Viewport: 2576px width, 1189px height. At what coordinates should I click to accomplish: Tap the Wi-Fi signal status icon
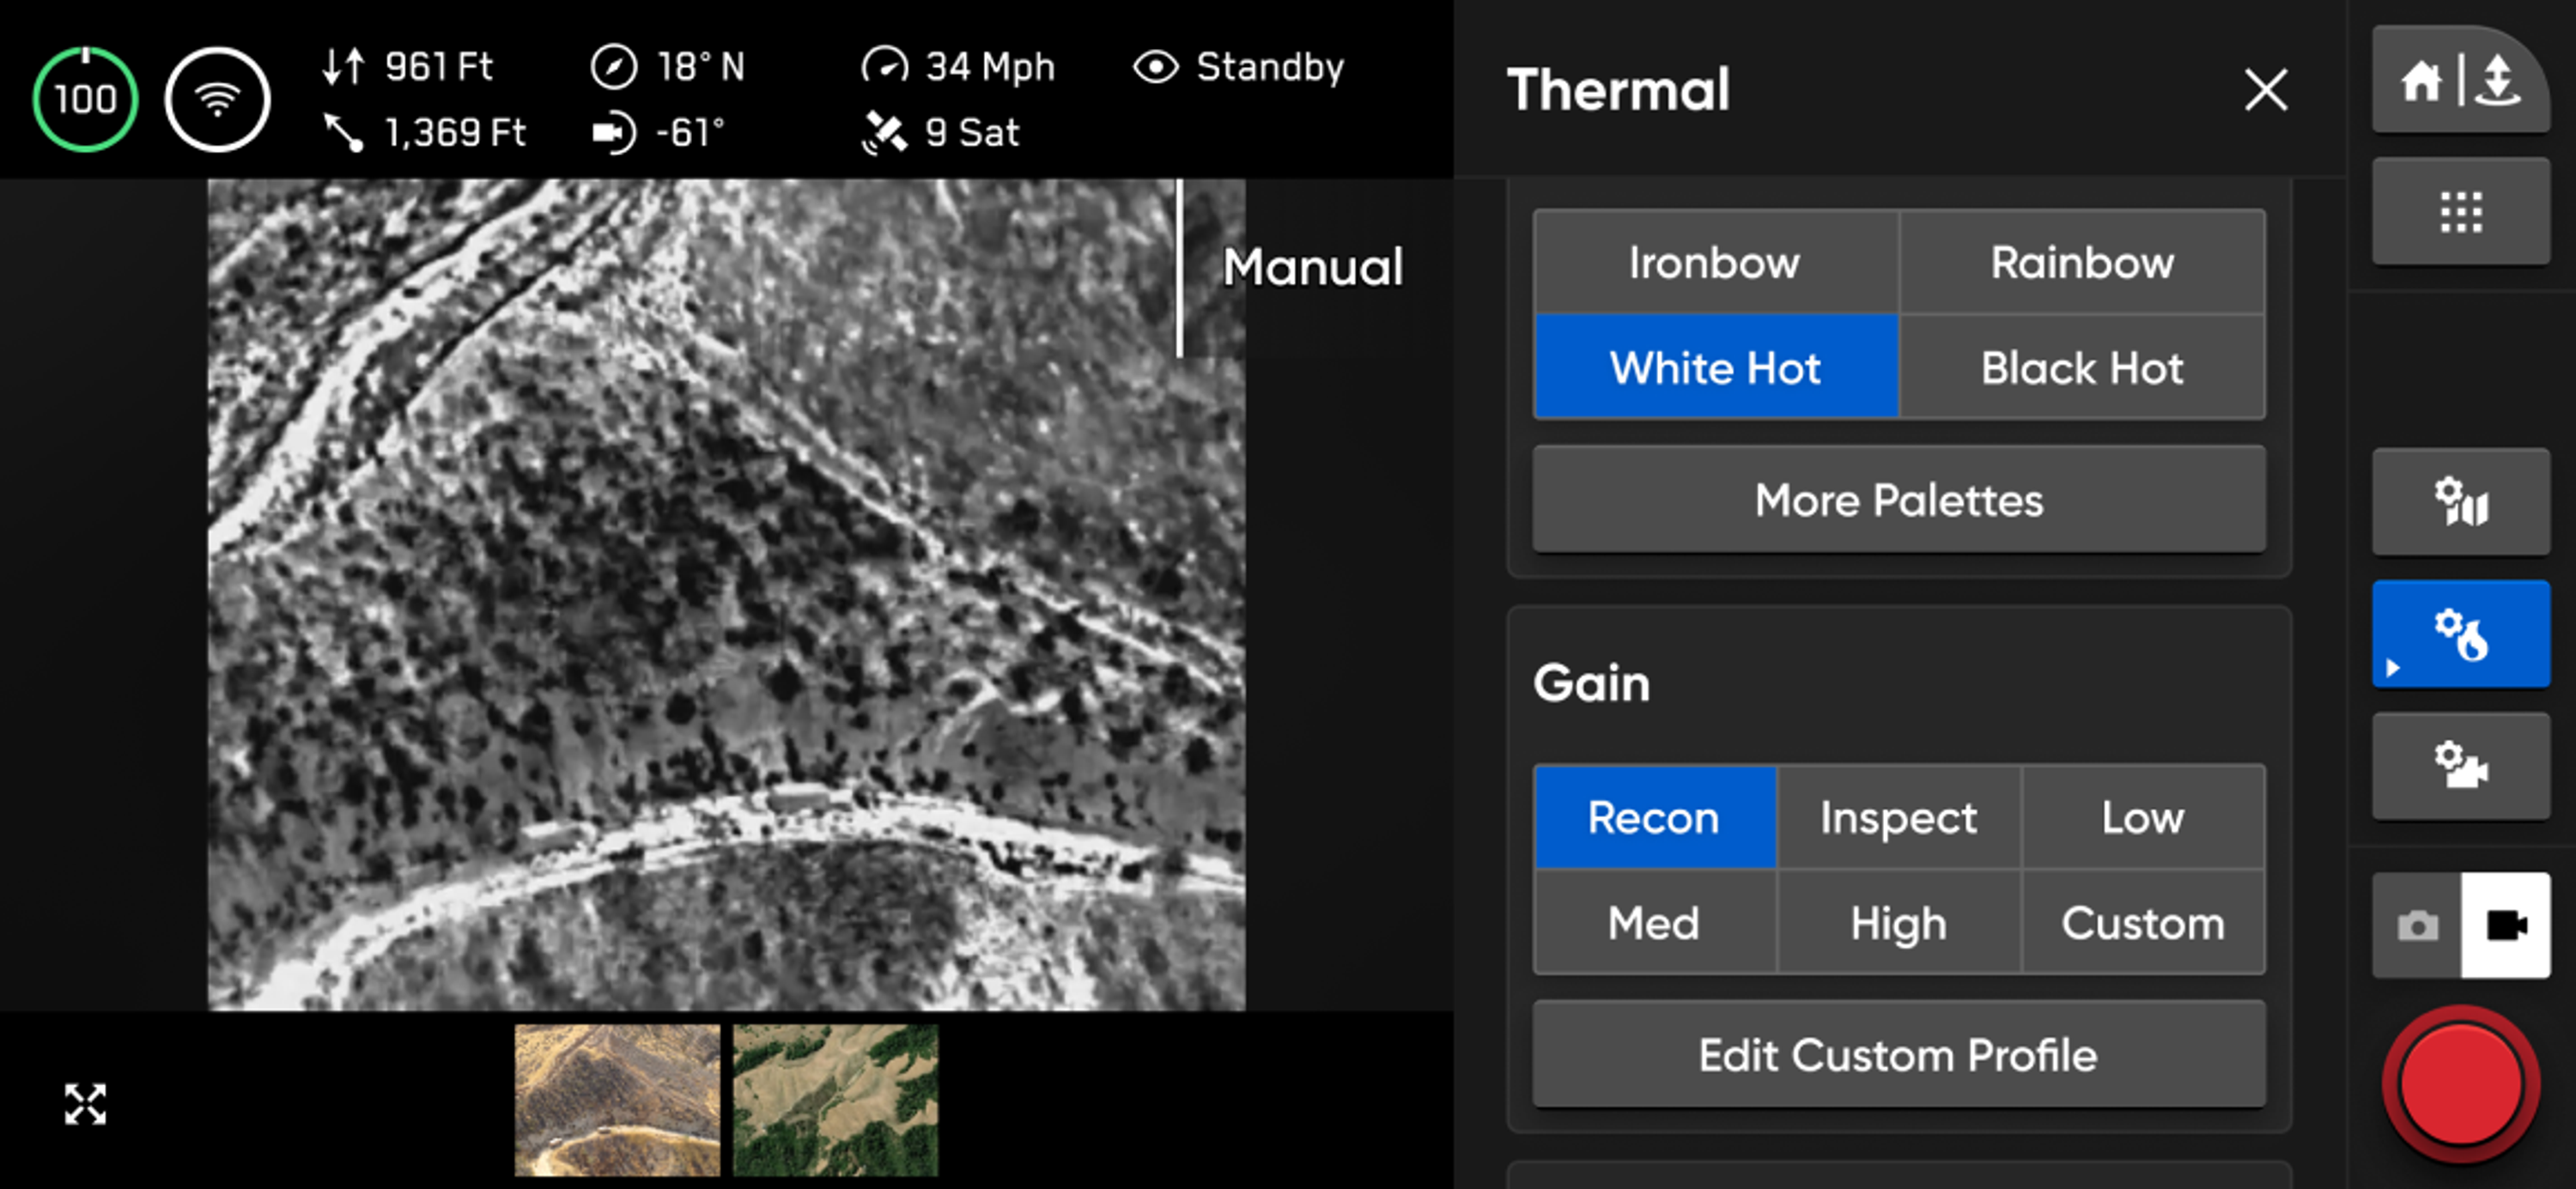(217, 99)
